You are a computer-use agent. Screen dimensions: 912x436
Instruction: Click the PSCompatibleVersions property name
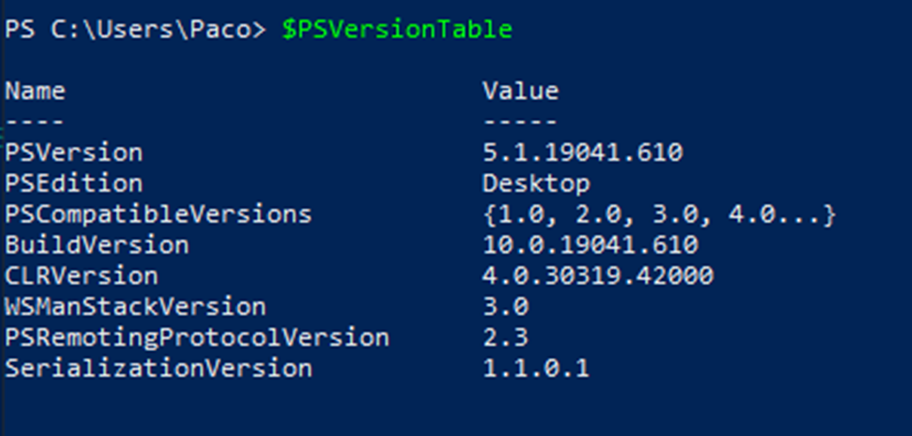[x=158, y=215]
